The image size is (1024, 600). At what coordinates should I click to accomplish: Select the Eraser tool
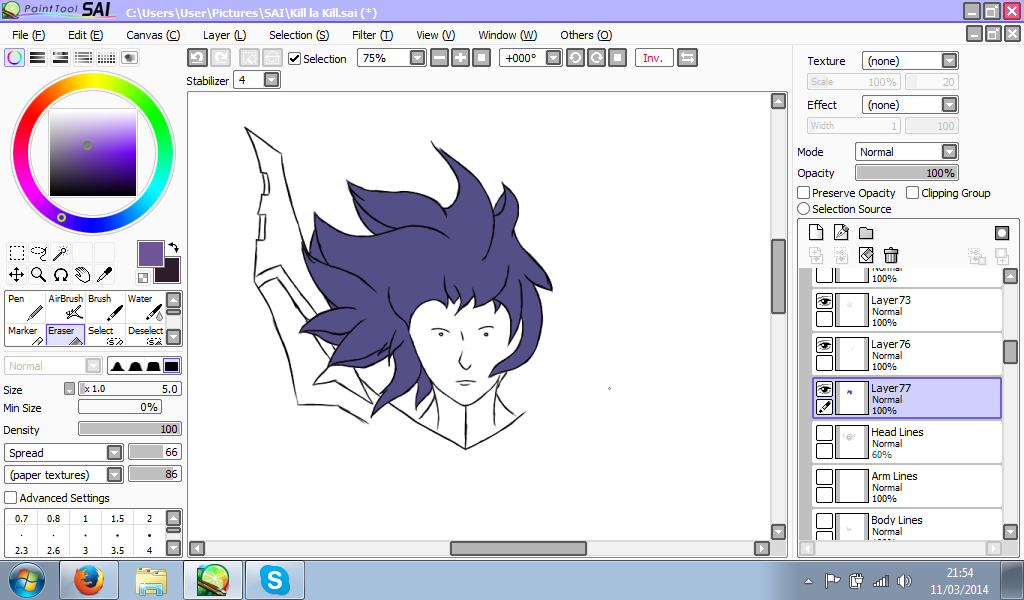coord(65,335)
